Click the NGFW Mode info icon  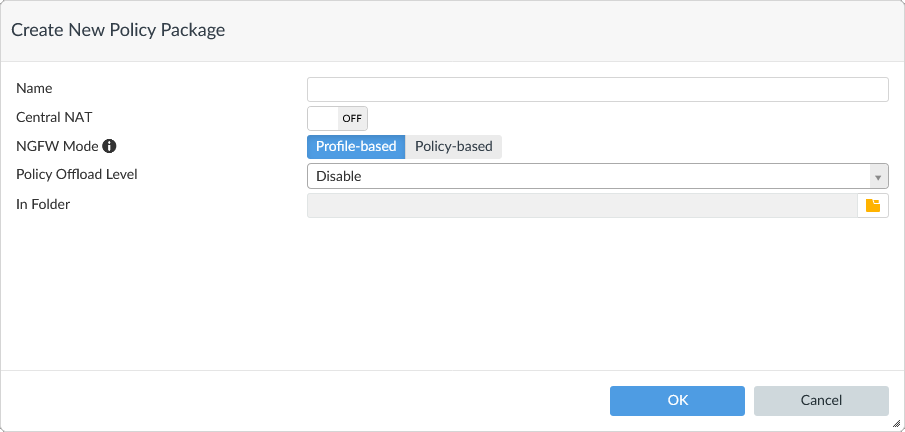[109, 146]
